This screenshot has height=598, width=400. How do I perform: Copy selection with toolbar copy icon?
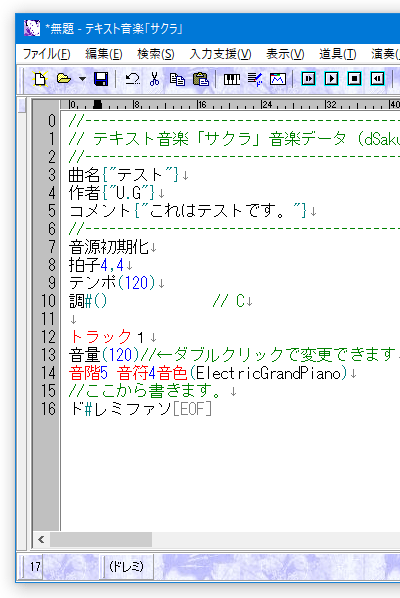coord(177,79)
